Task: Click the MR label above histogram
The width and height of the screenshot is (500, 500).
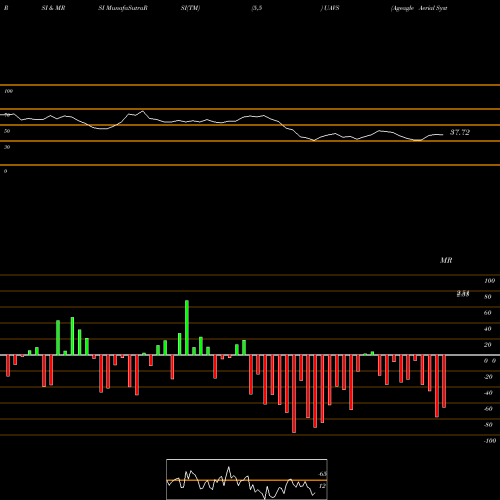Action: click(446, 260)
